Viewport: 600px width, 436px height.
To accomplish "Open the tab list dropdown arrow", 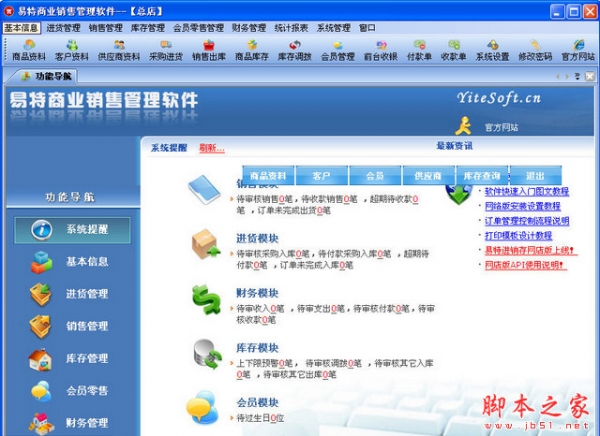I will [577, 77].
